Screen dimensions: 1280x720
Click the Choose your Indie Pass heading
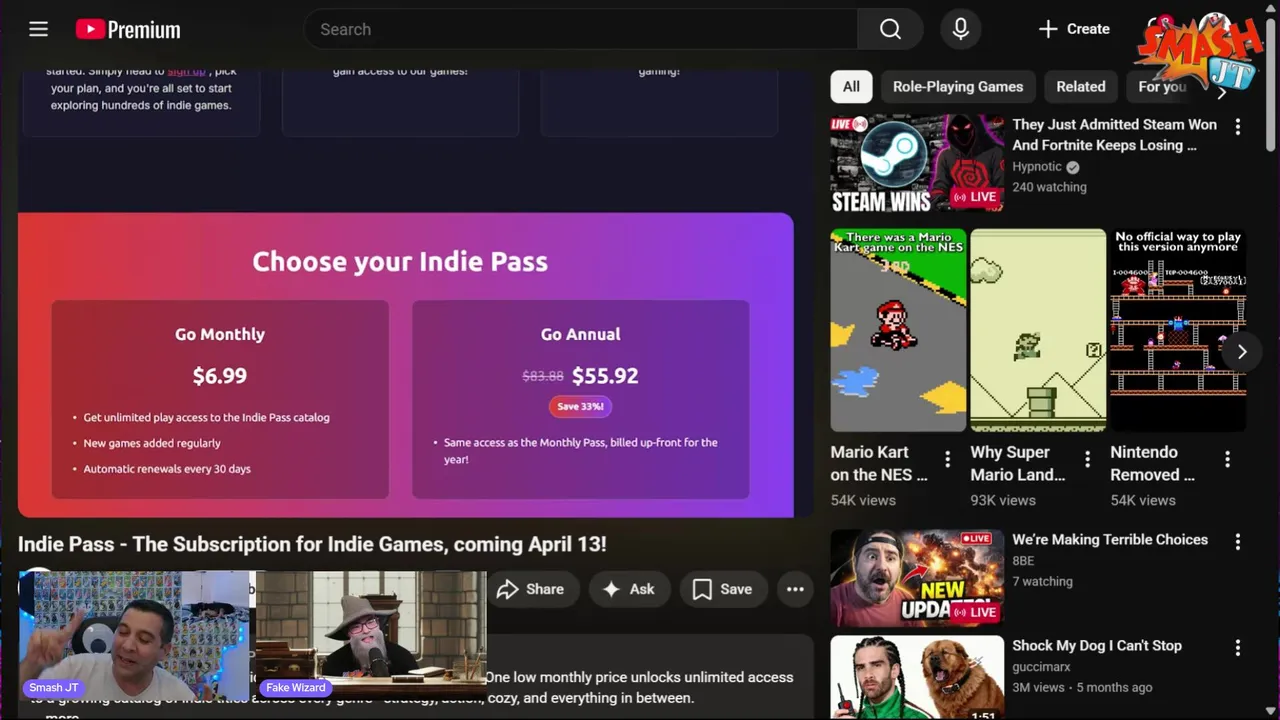400,261
